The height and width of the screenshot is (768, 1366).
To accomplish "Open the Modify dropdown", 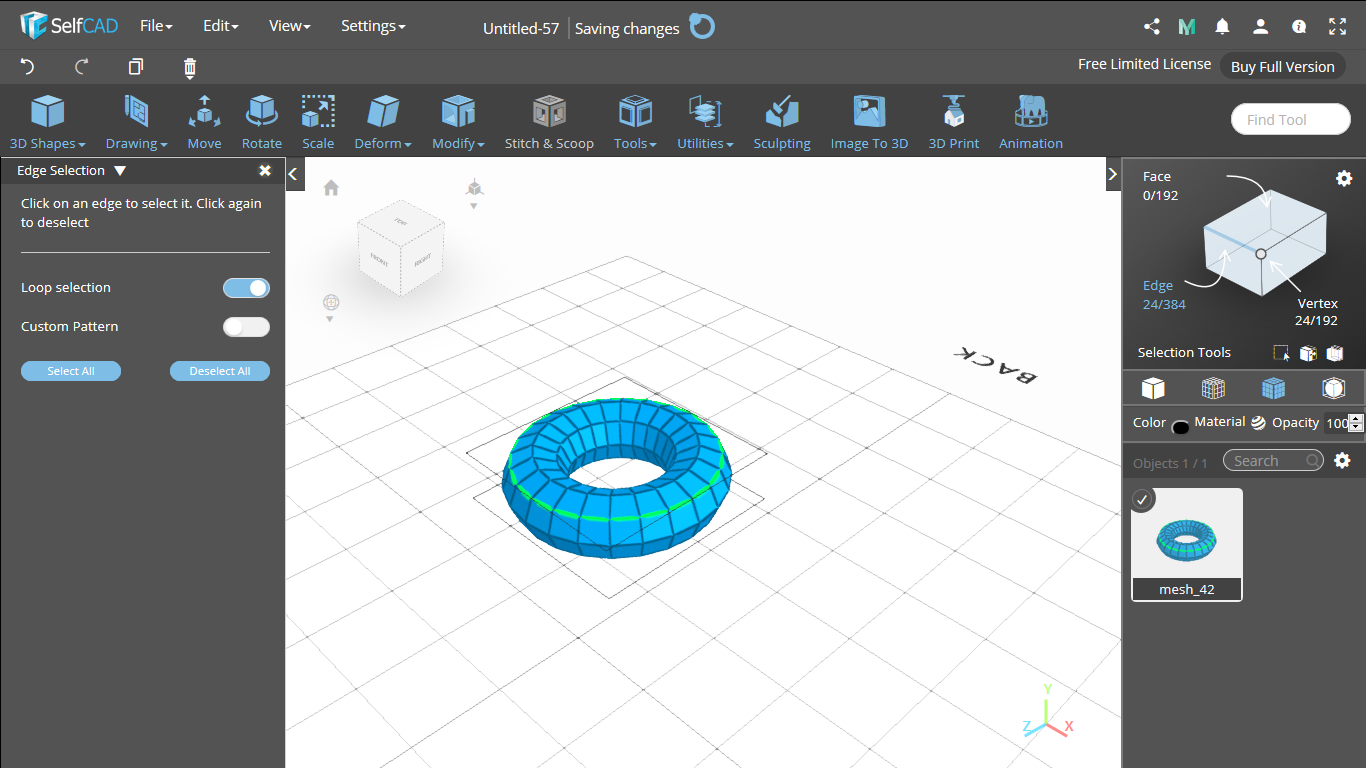I will [x=458, y=122].
